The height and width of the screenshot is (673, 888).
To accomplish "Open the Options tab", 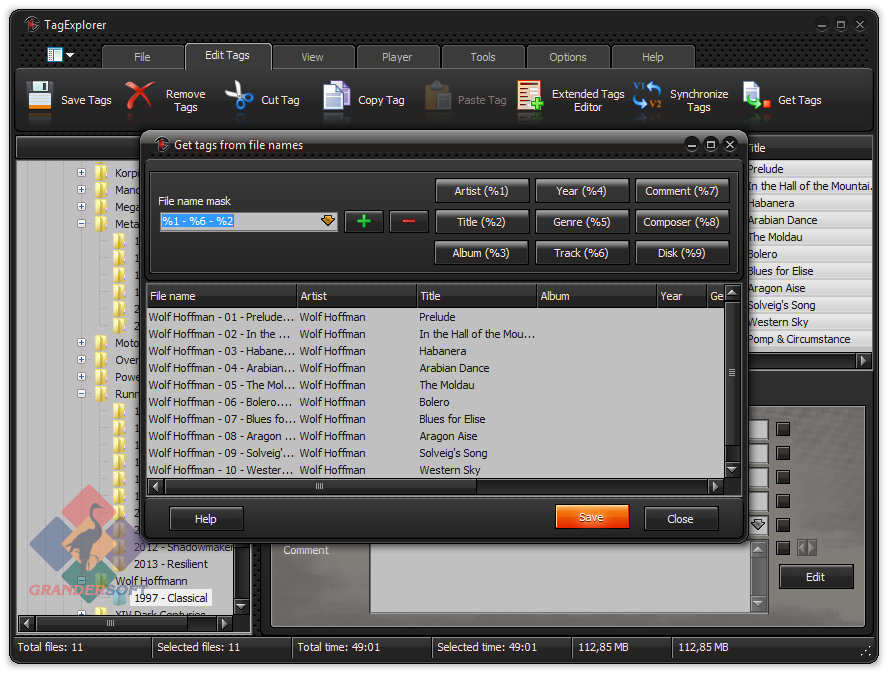I will coord(568,57).
